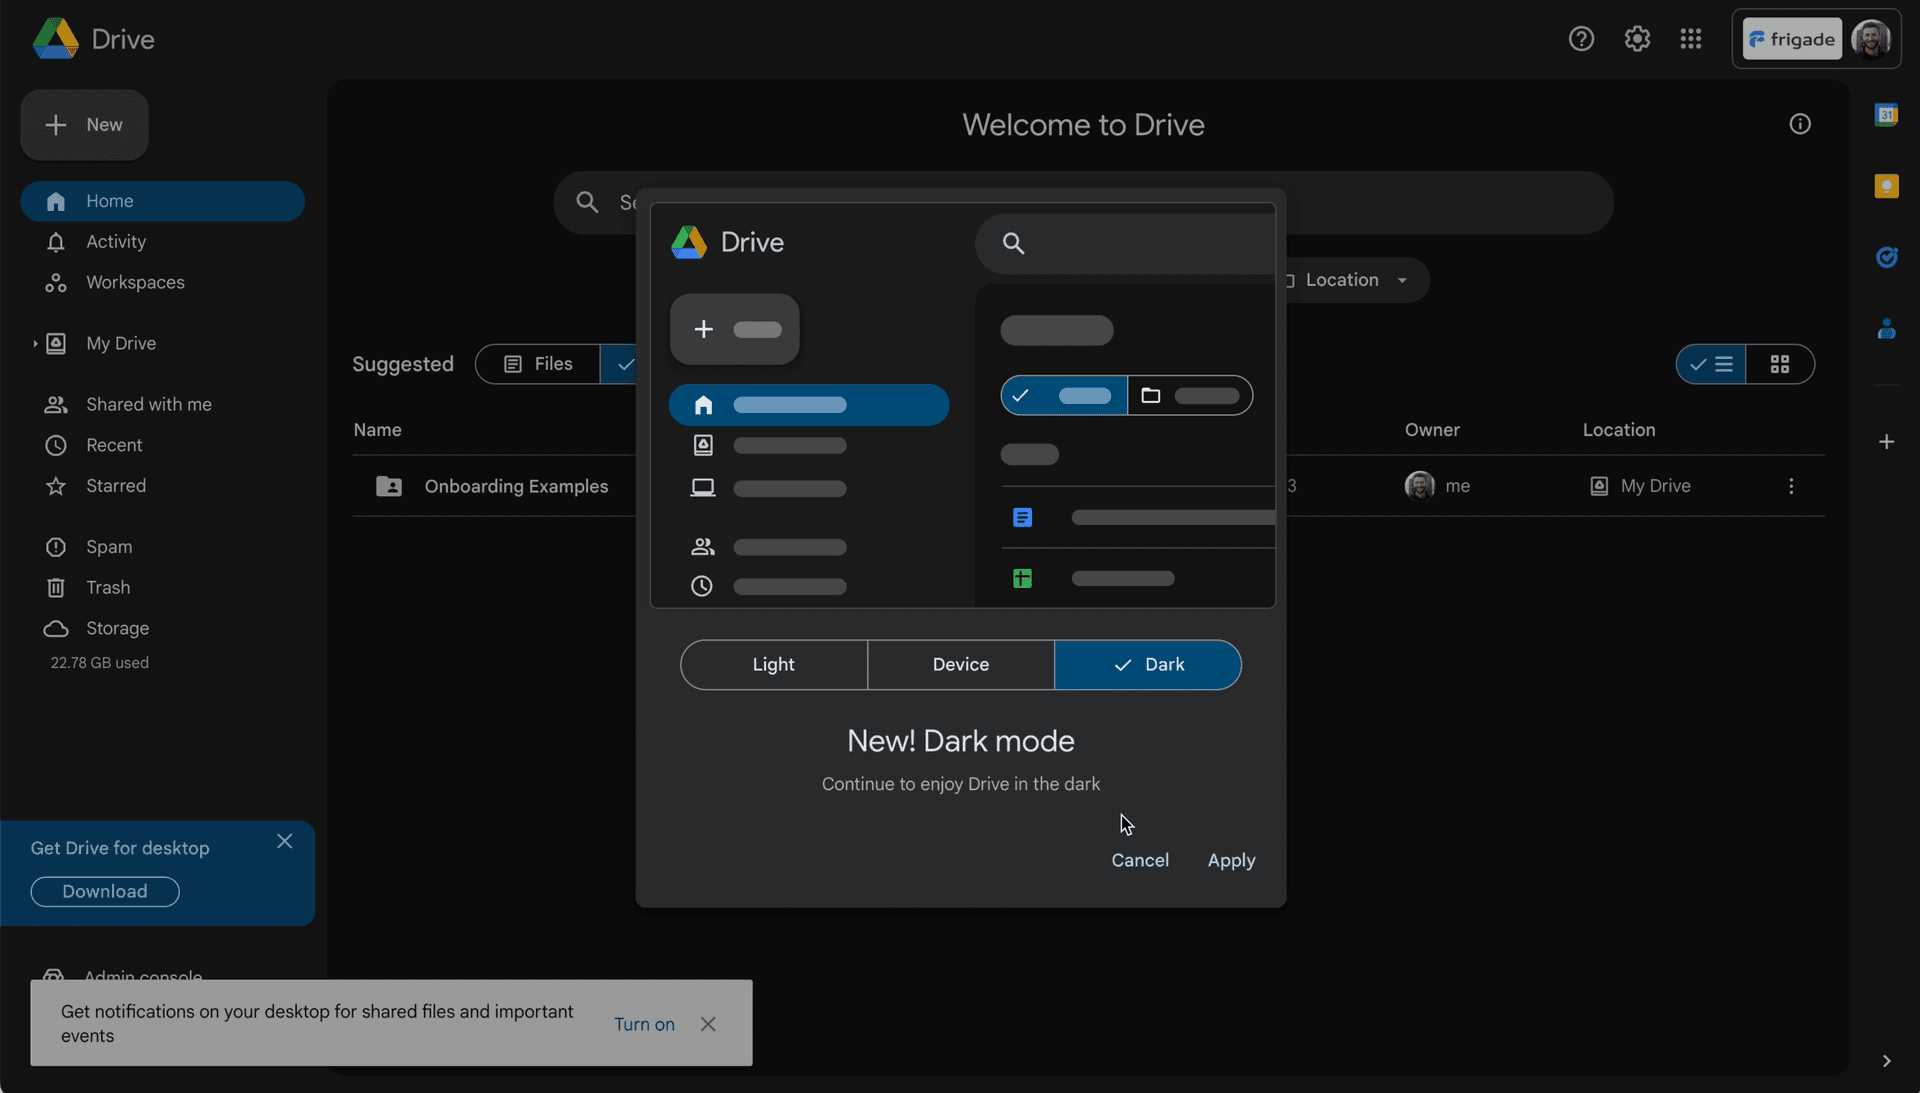This screenshot has height=1093, width=1920.
Task: Open the Help question mark icon
Action: tap(1581, 39)
